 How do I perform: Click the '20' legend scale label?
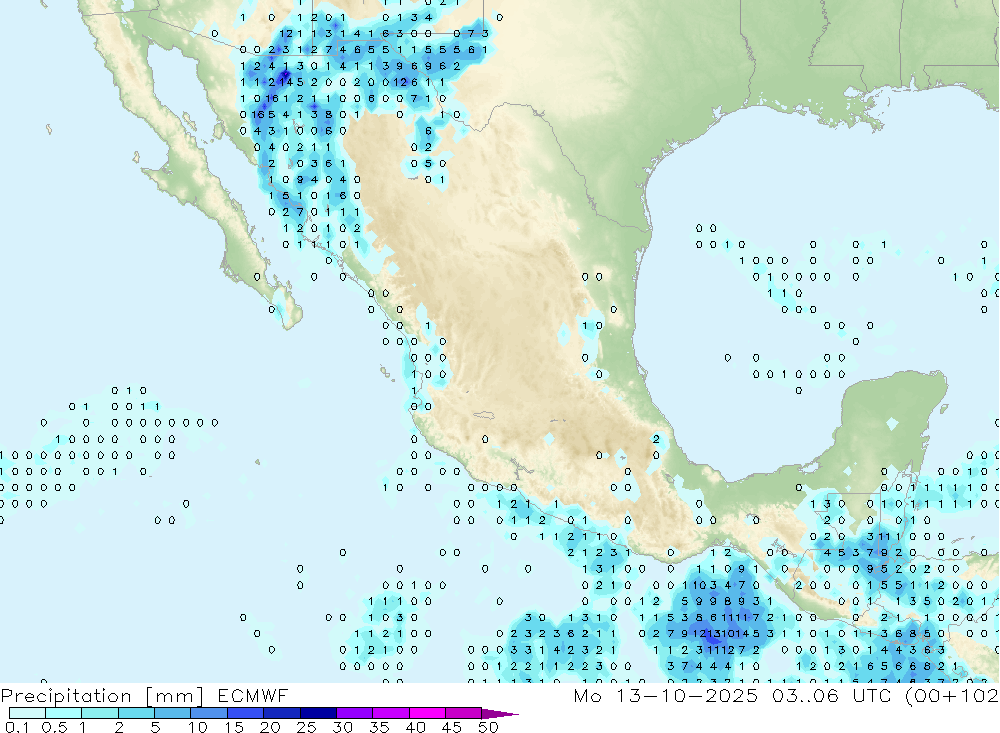click(270, 727)
